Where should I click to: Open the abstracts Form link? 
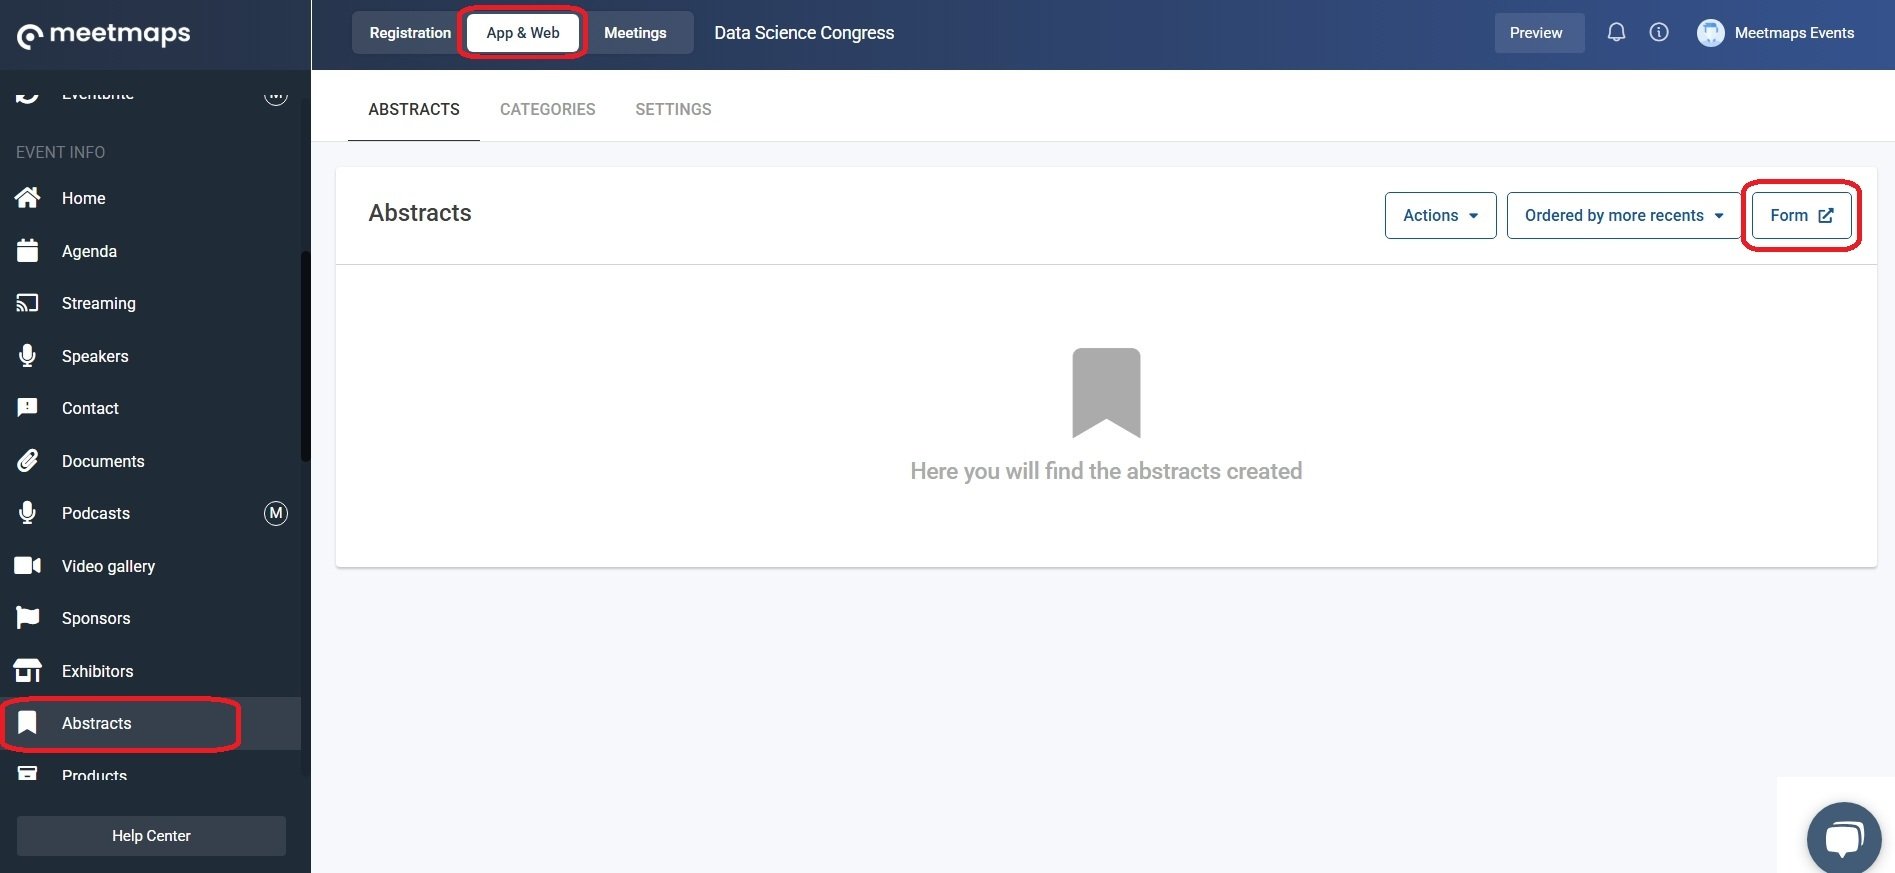pyautogui.click(x=1801, y=215)
